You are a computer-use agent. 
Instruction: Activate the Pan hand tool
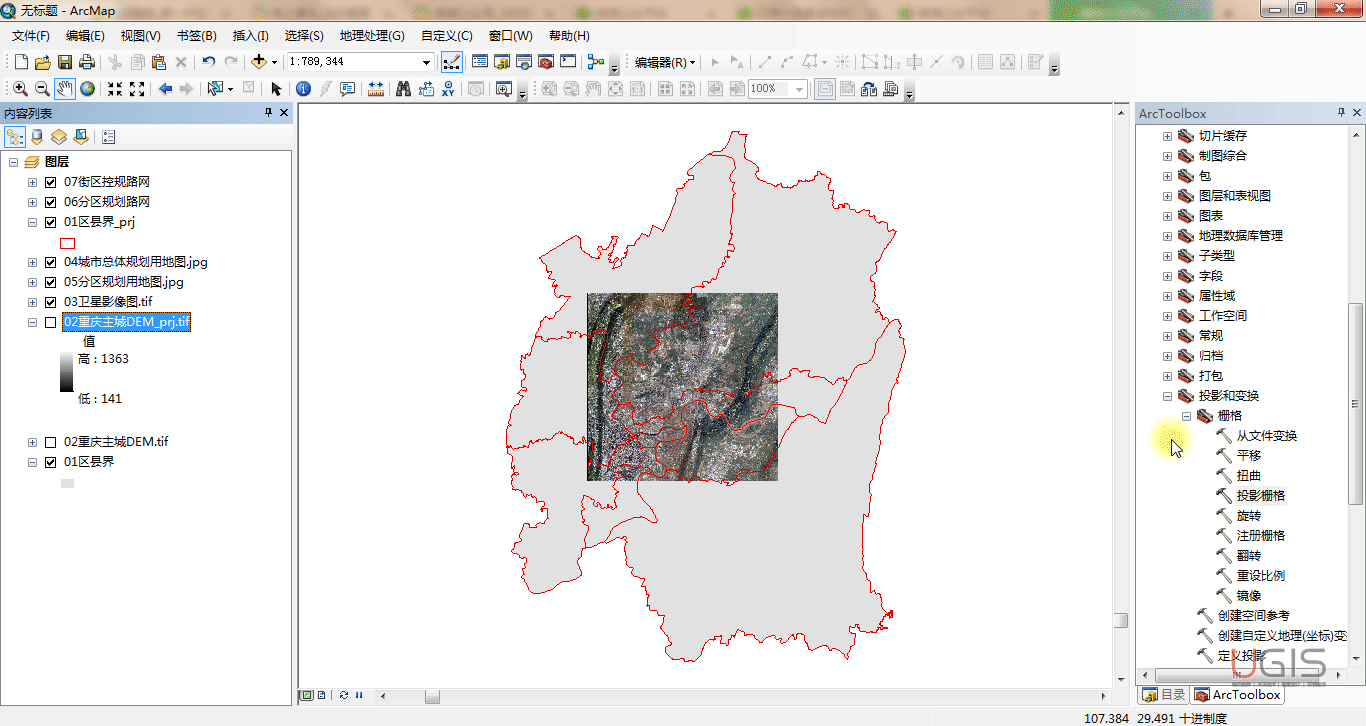(x=65, y=89)
